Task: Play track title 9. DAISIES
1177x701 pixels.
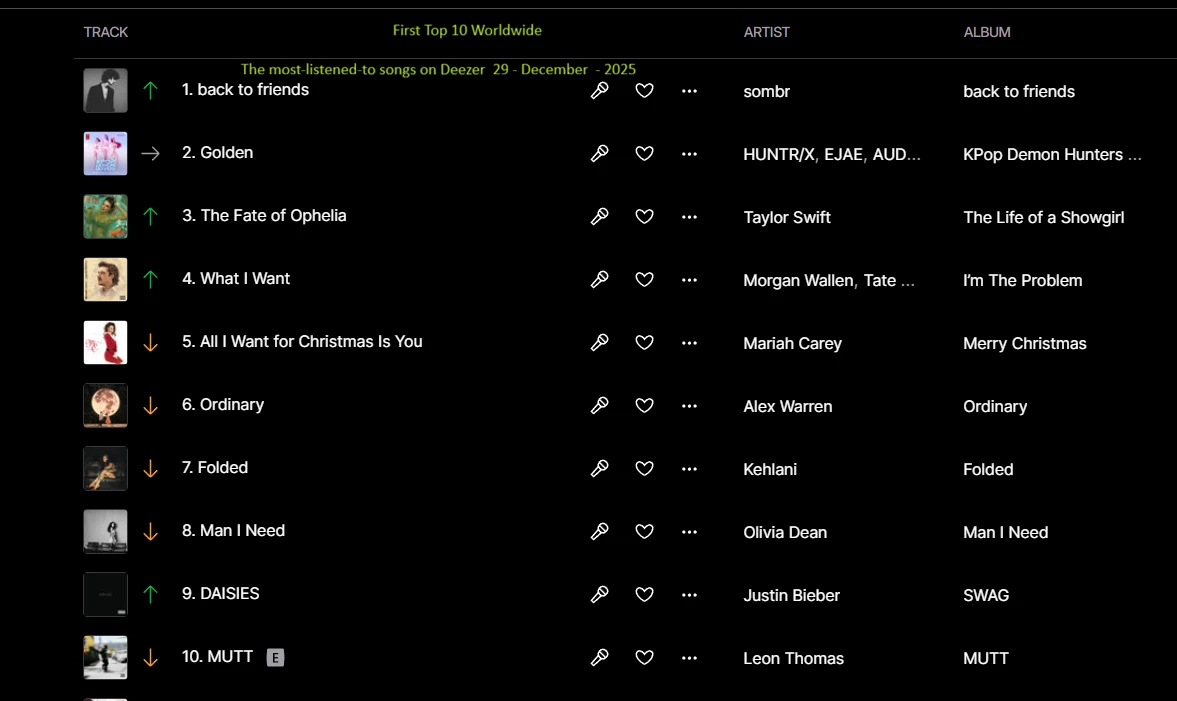Action: tap(220, 593)
